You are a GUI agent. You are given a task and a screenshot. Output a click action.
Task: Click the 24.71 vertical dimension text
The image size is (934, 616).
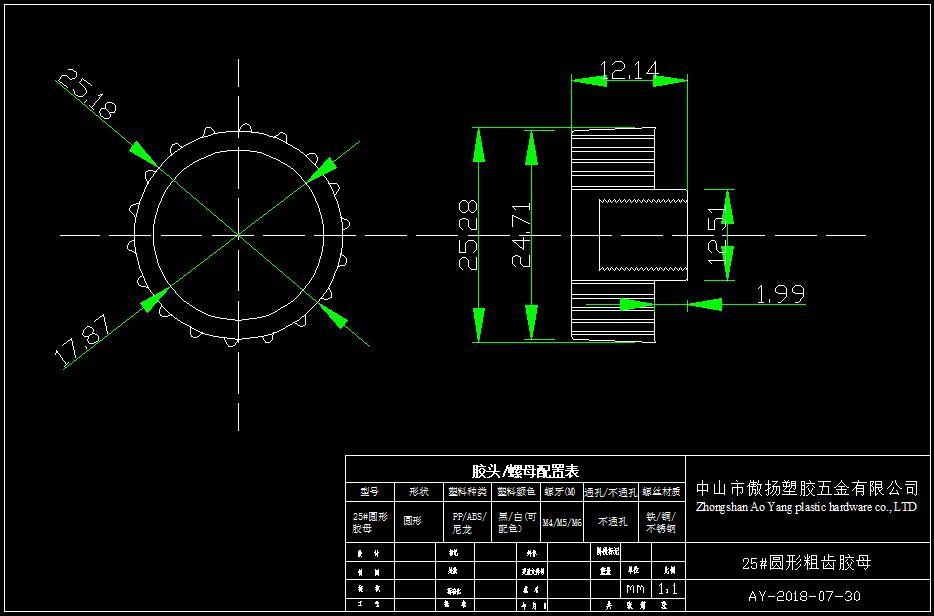click(x=522, y=235)
